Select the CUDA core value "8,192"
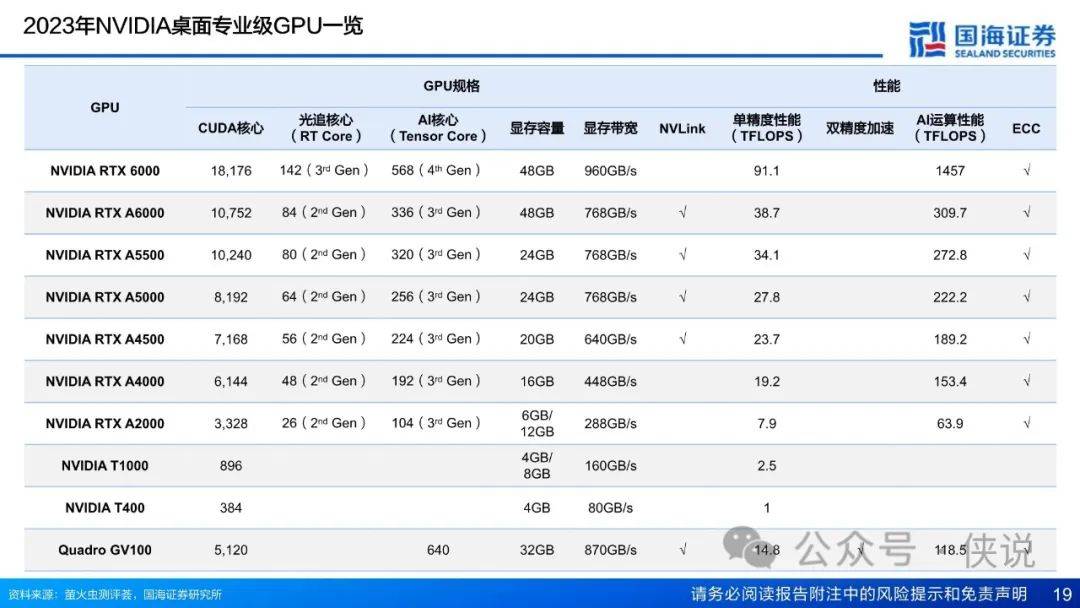1080x608 pixels. click(231, 297)
